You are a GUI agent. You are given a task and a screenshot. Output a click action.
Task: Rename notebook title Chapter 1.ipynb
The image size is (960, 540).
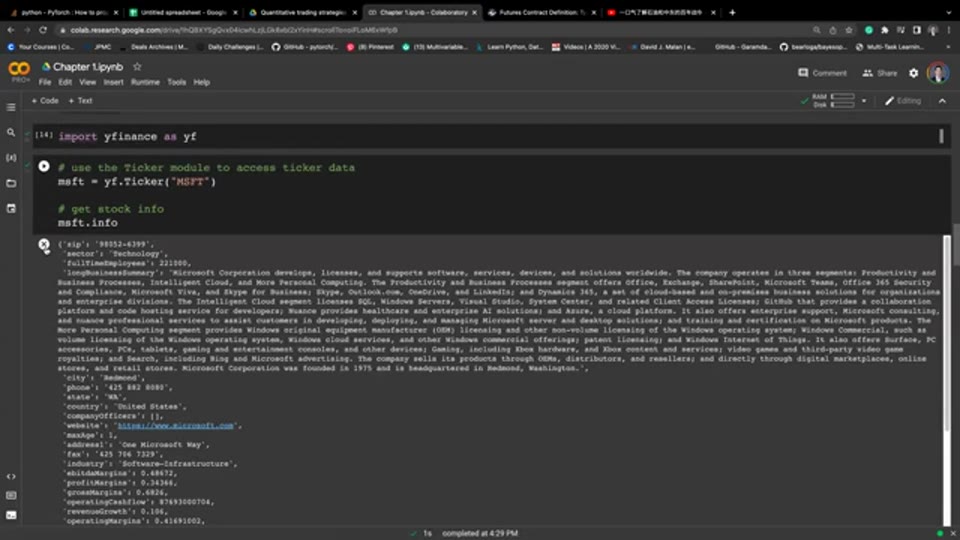pos(88,67)
